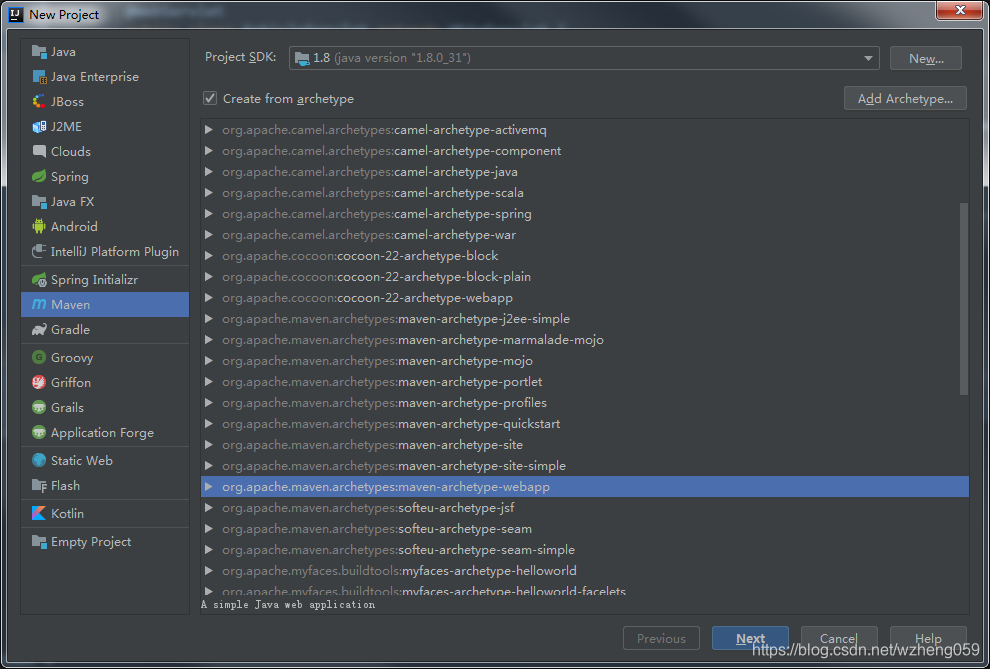This screenshot has width=990, height=669.
Task: Click the Groovy G icon
Action: (x=39, y=358)
